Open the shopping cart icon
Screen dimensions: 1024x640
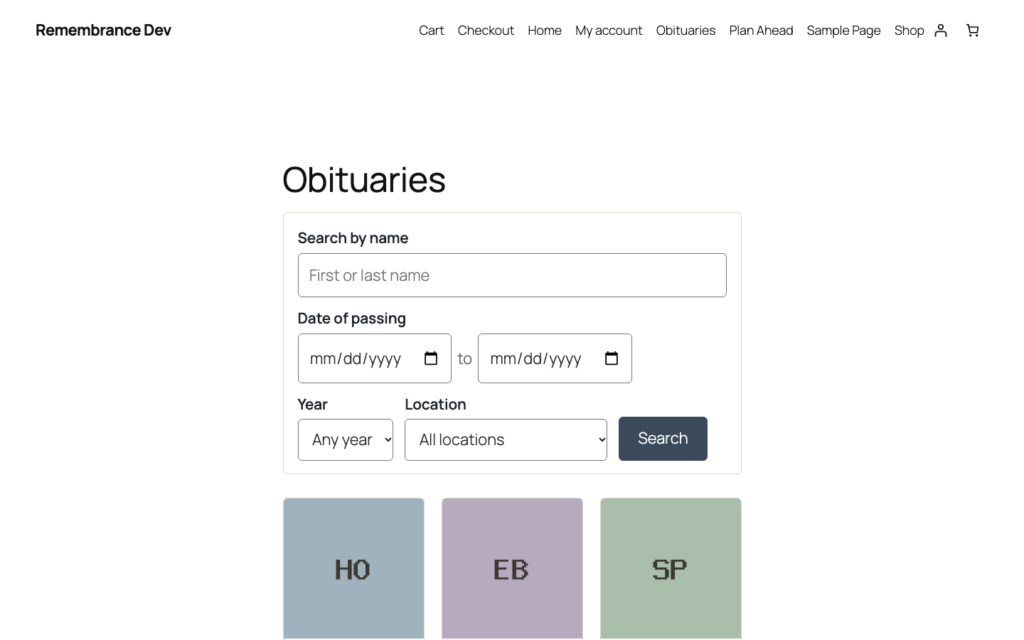[972, 31]
